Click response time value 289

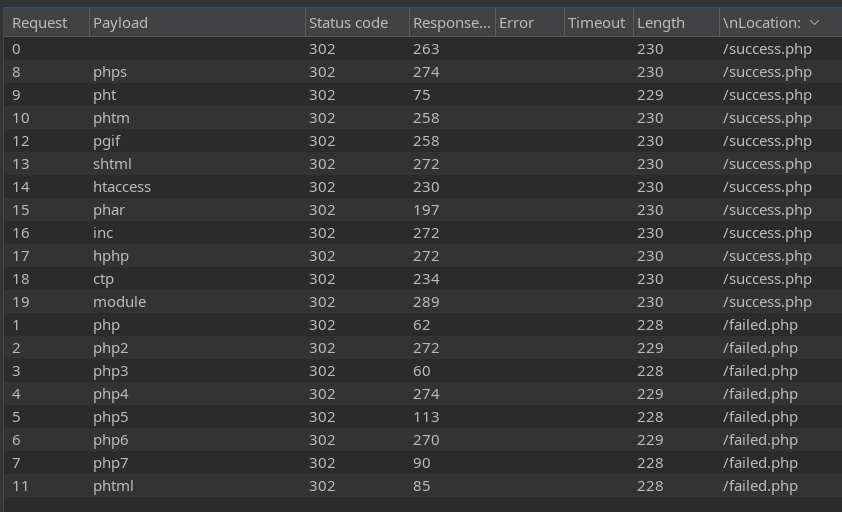[426, 302]
